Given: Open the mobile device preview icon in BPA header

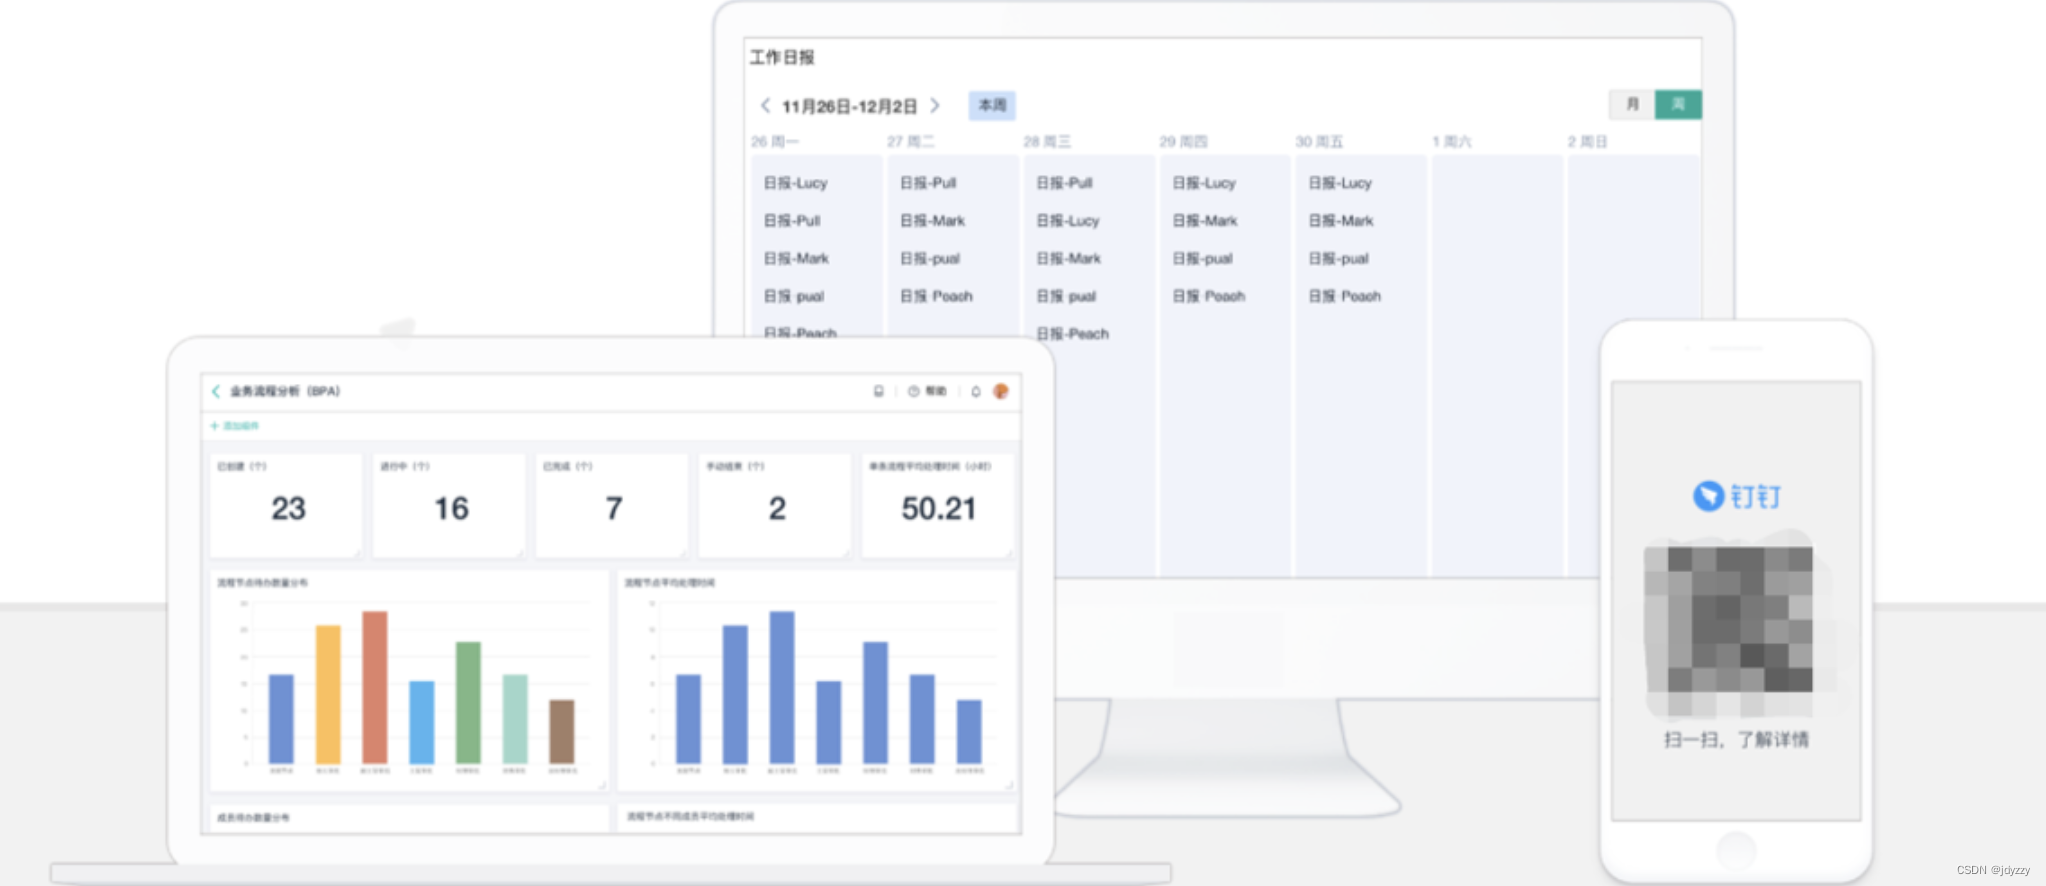Looking at the screenshot, I should click(x=879, y=391).
